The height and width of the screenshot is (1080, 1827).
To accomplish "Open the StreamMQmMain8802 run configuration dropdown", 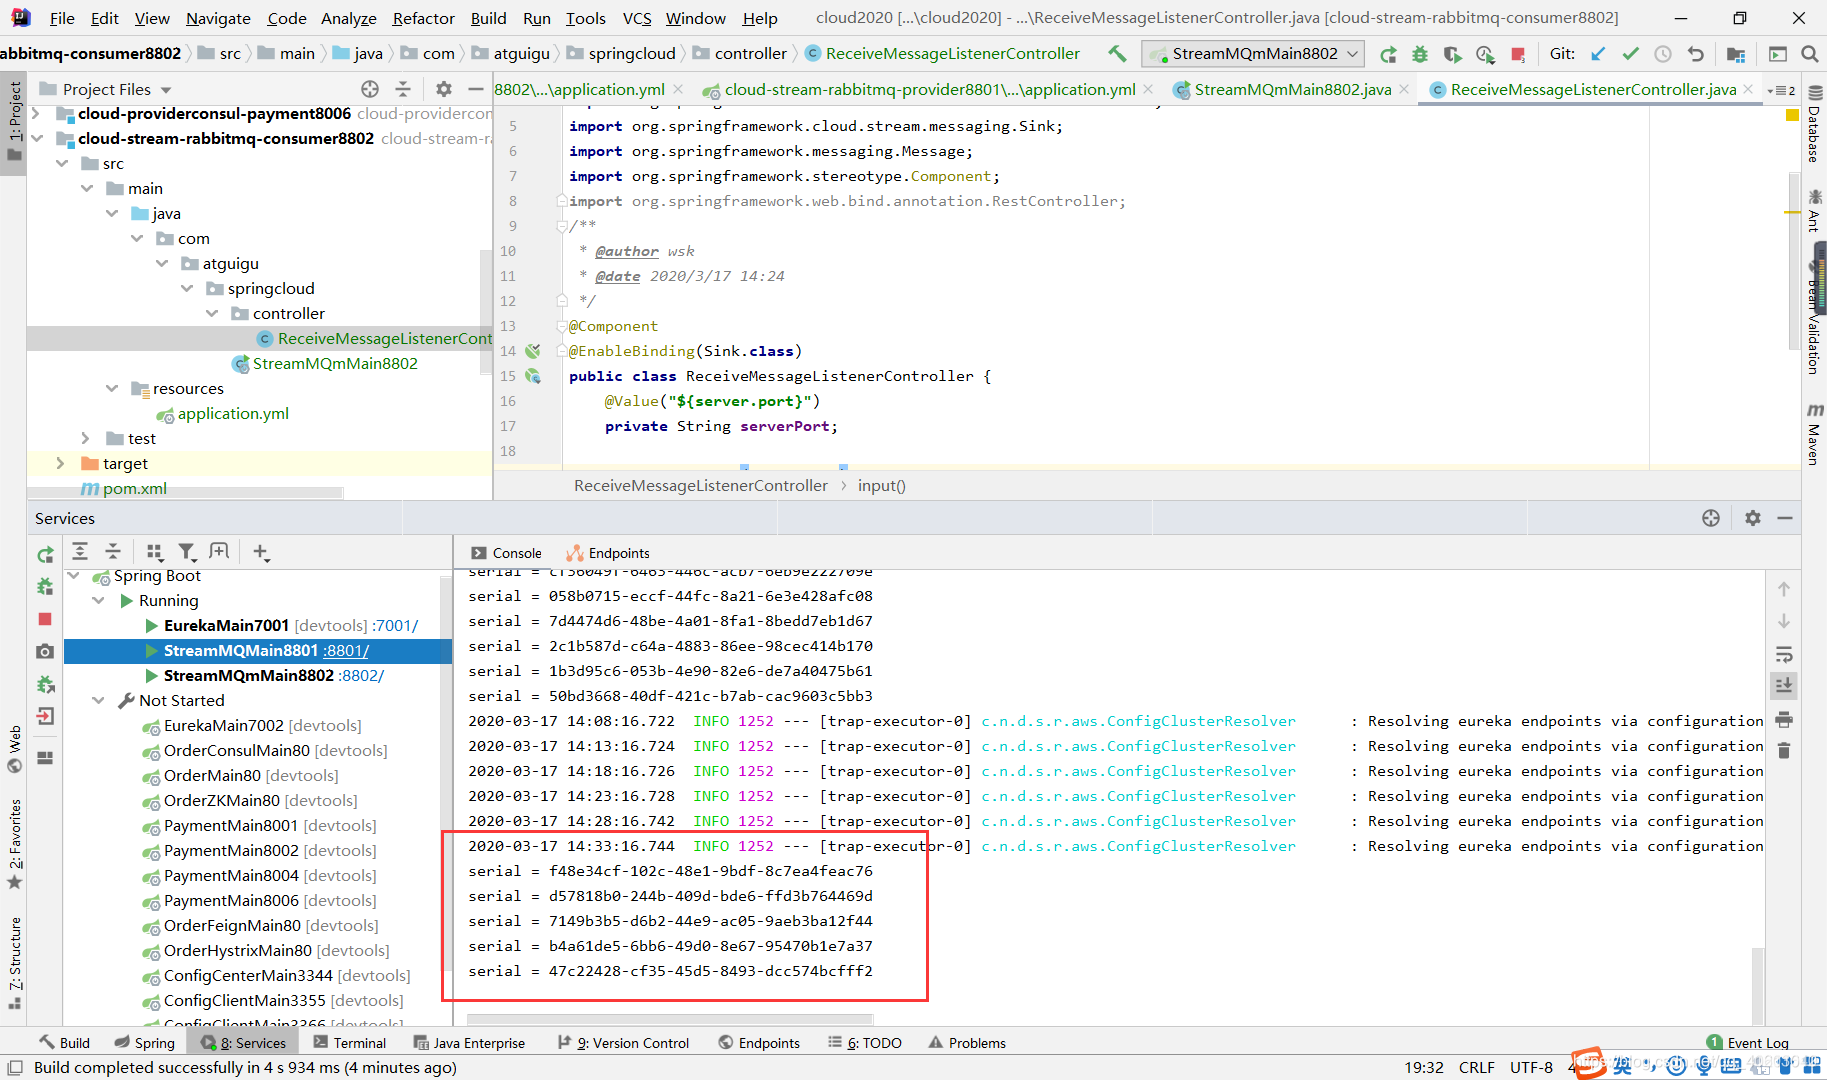I will [1253, 54].
